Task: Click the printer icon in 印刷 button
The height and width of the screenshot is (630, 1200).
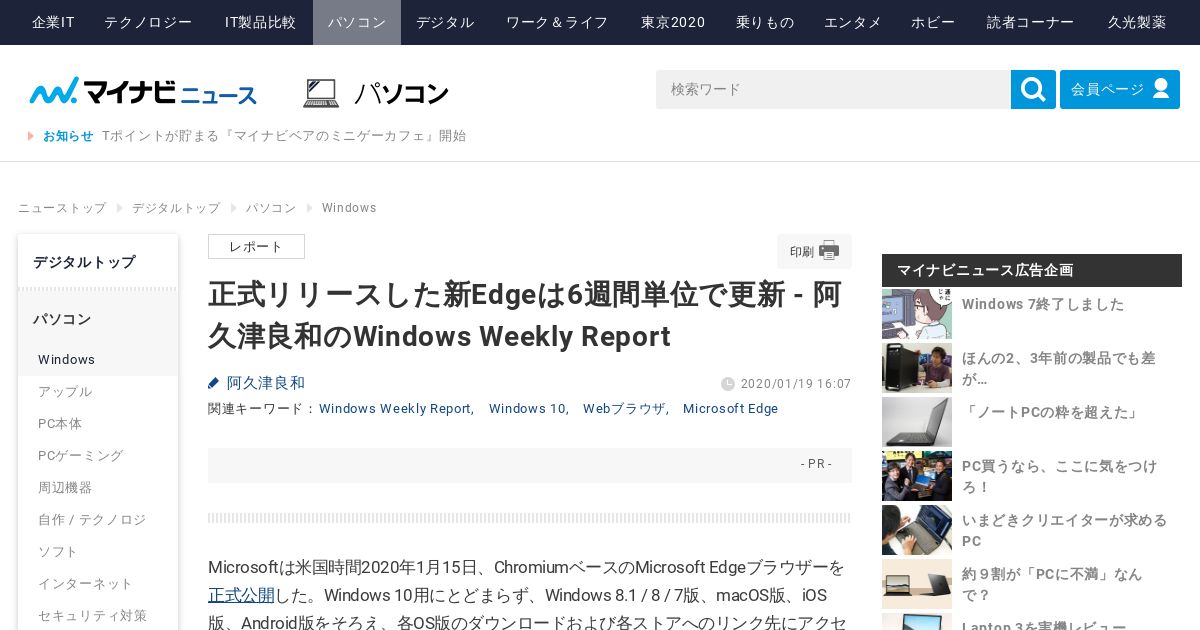Action: (x=829, y=251)
